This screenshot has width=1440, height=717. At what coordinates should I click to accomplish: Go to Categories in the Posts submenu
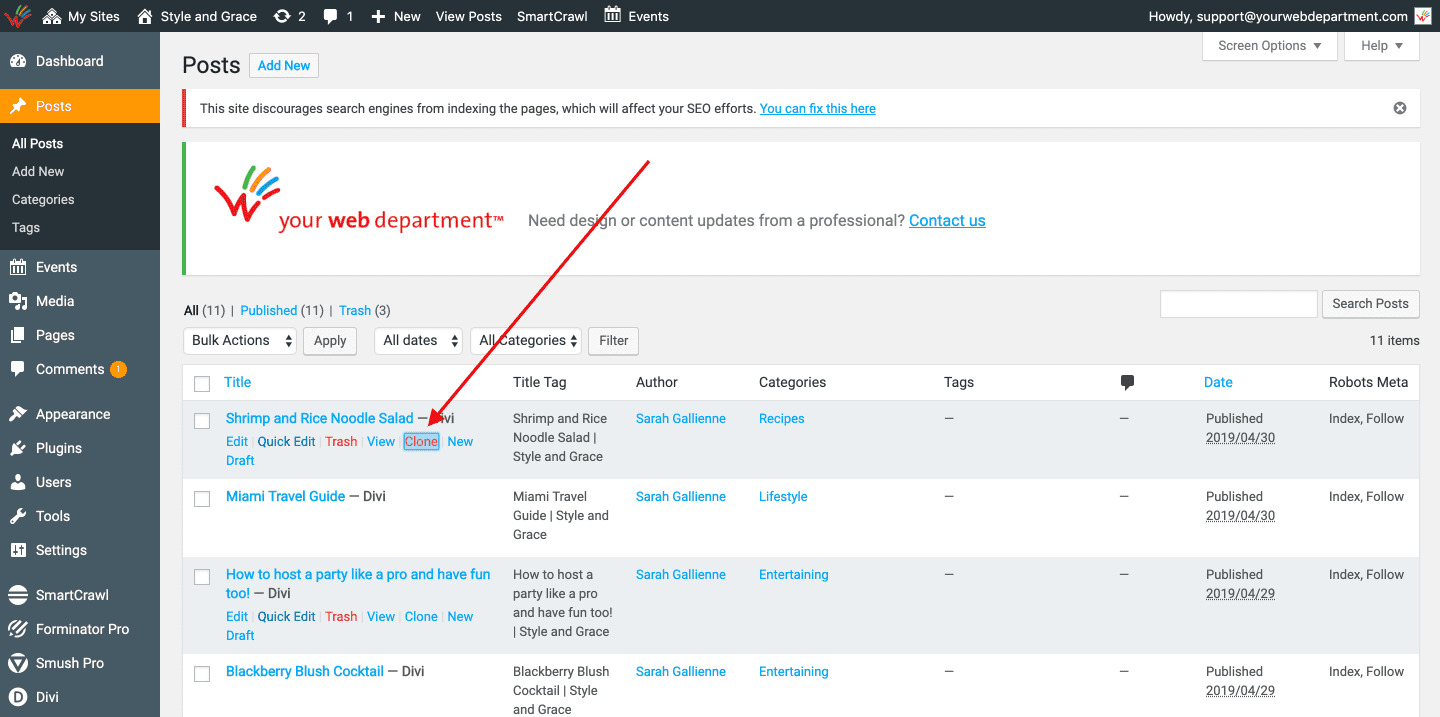tap(43, 199)
